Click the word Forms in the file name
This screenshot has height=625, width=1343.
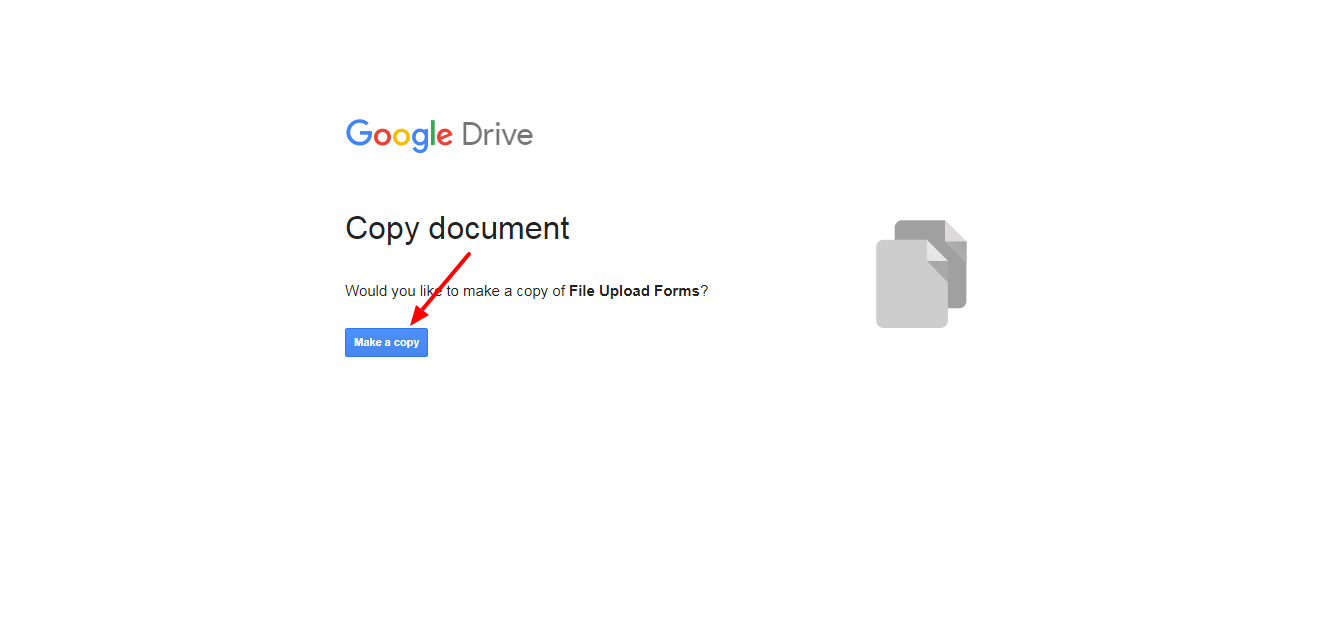pos(677,291)
